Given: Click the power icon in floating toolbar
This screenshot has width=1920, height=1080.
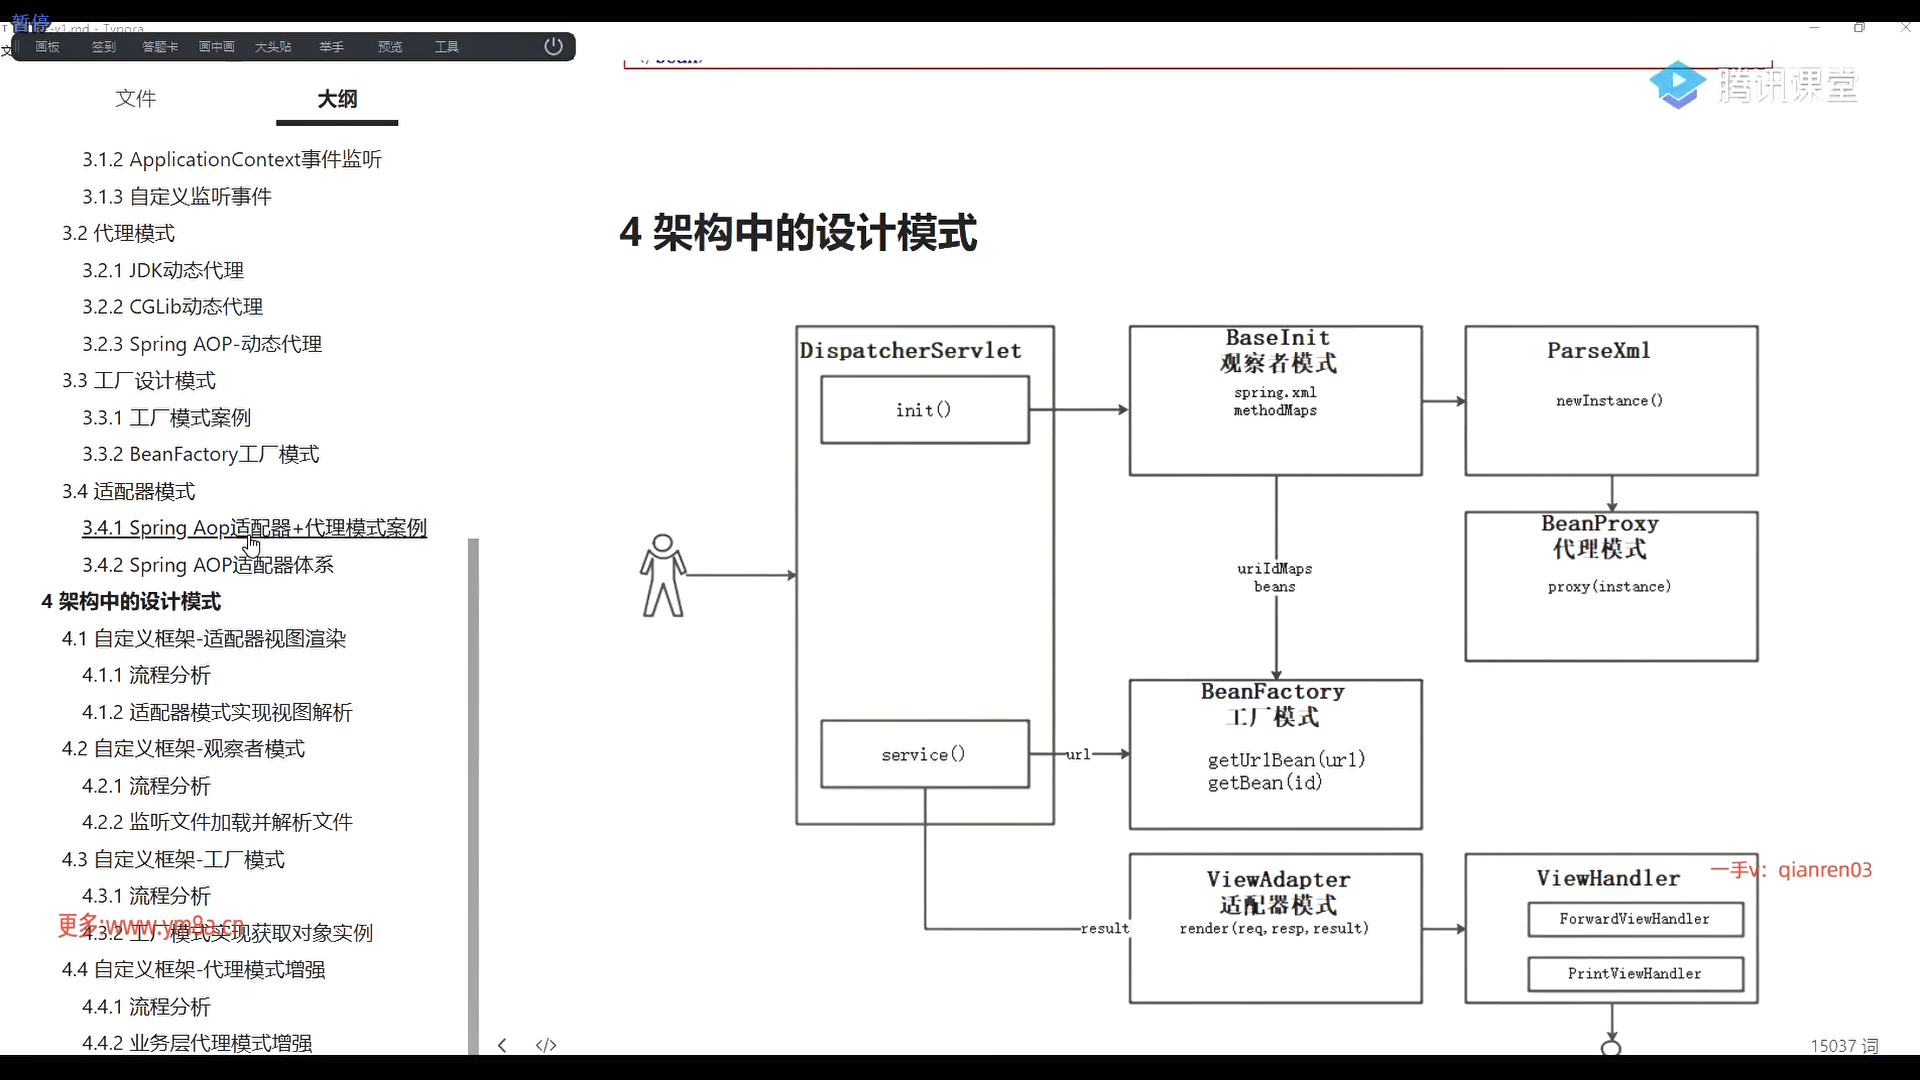Looking at the screenshot, I should [553, 46].
